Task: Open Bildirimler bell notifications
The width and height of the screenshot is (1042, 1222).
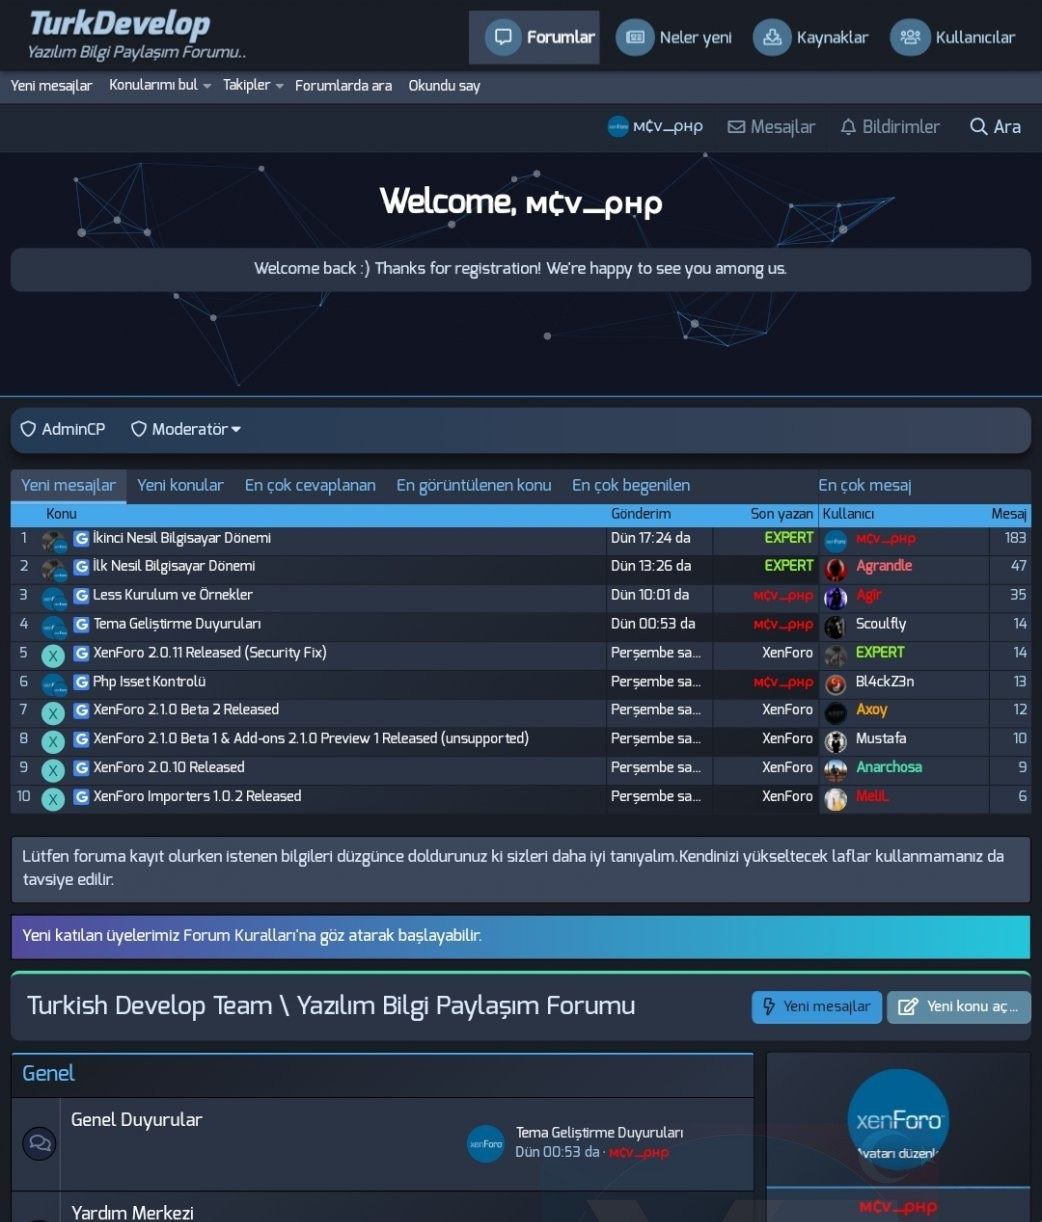Action: [848, 127]
